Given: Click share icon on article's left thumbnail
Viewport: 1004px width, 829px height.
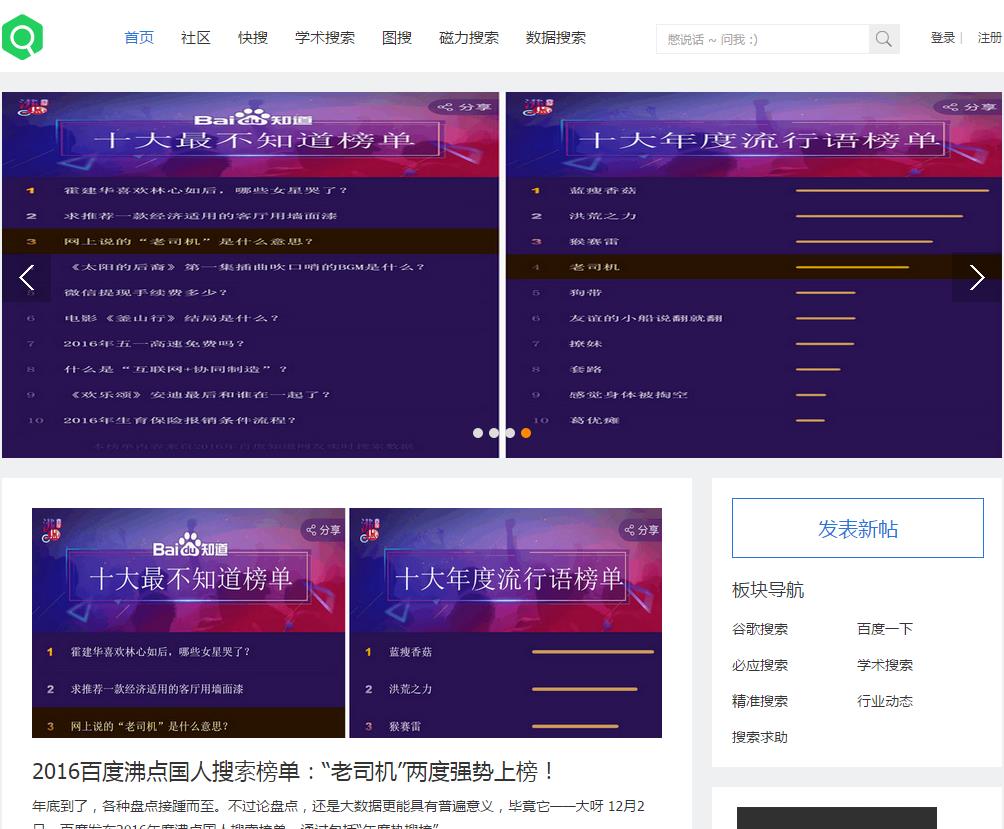Looking at the screenshot, I should [x=323, y=529].
